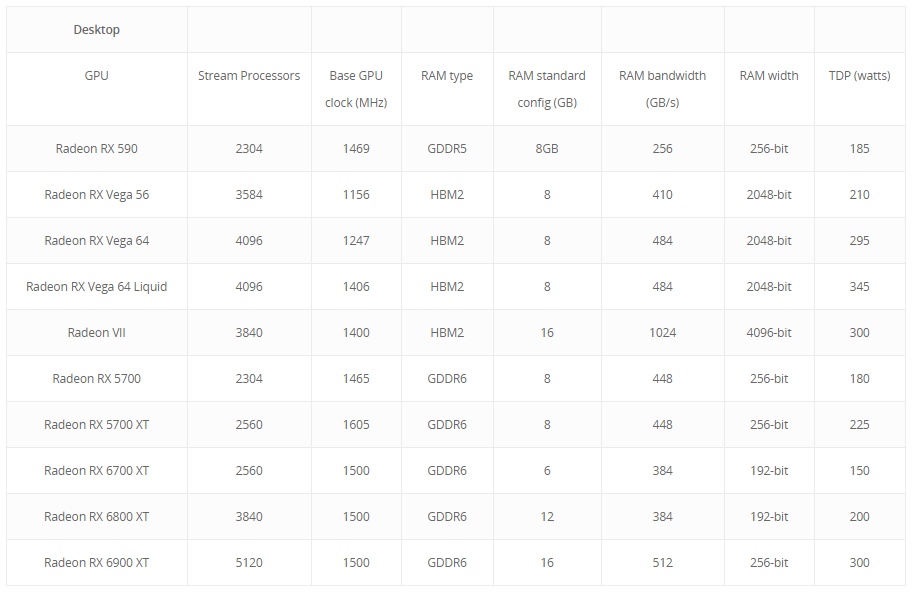
Task: Select the "Radeon RX 590" row name
Action: 97,149
